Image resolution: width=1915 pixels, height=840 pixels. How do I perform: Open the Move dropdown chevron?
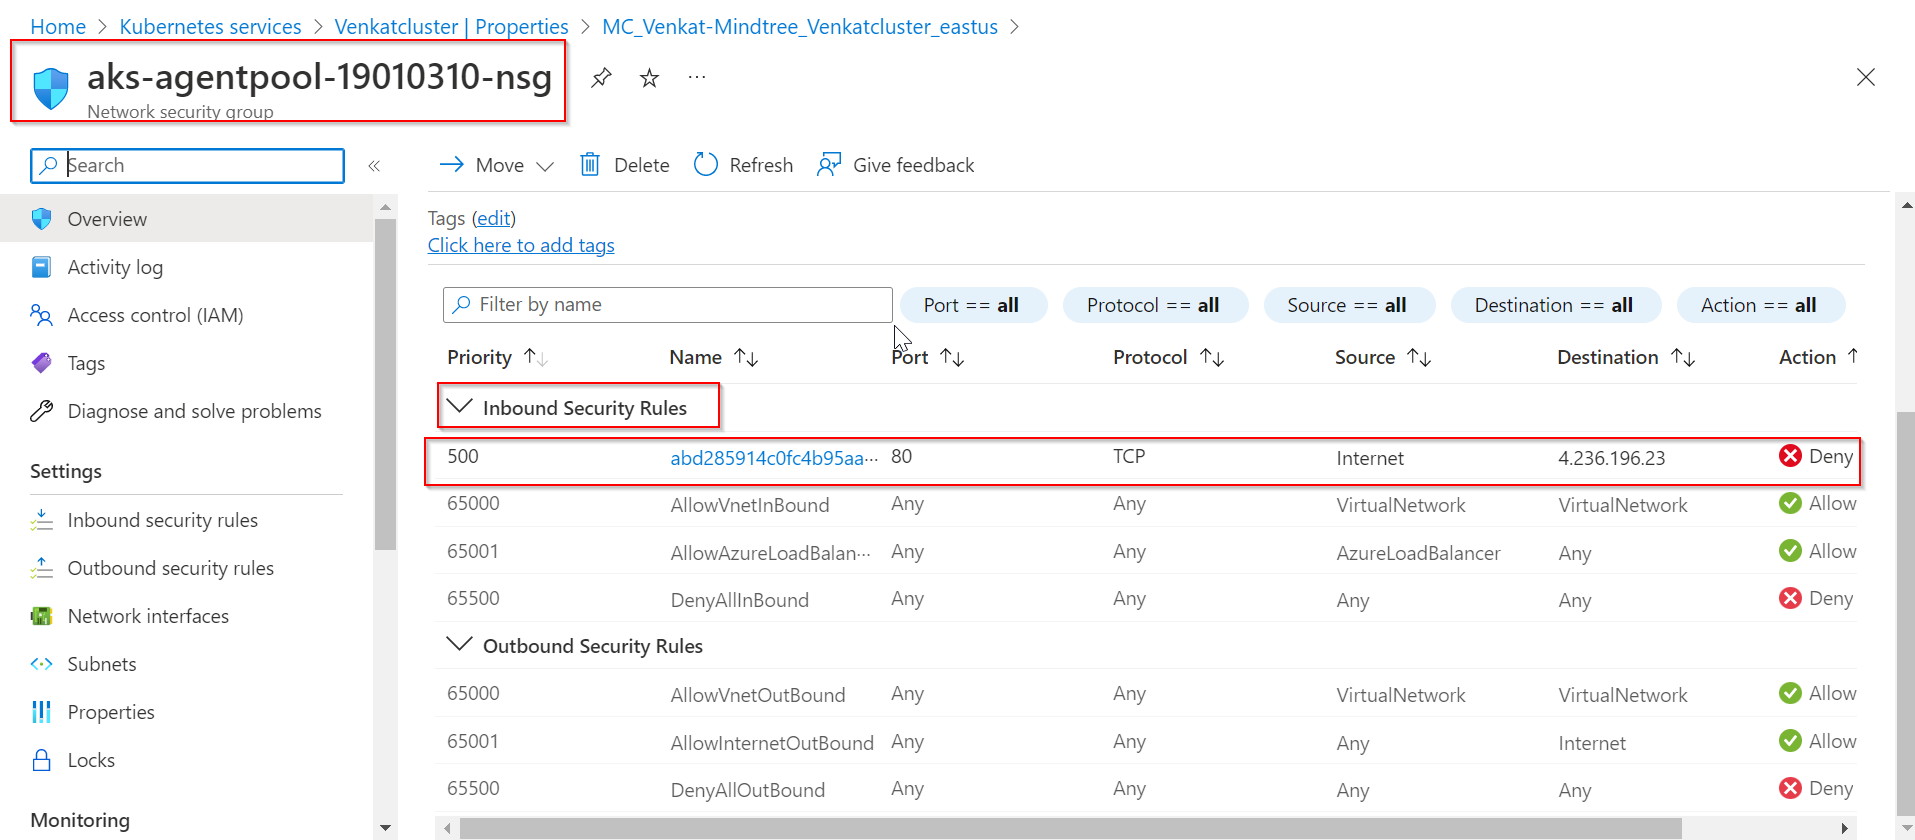[545, 166]
